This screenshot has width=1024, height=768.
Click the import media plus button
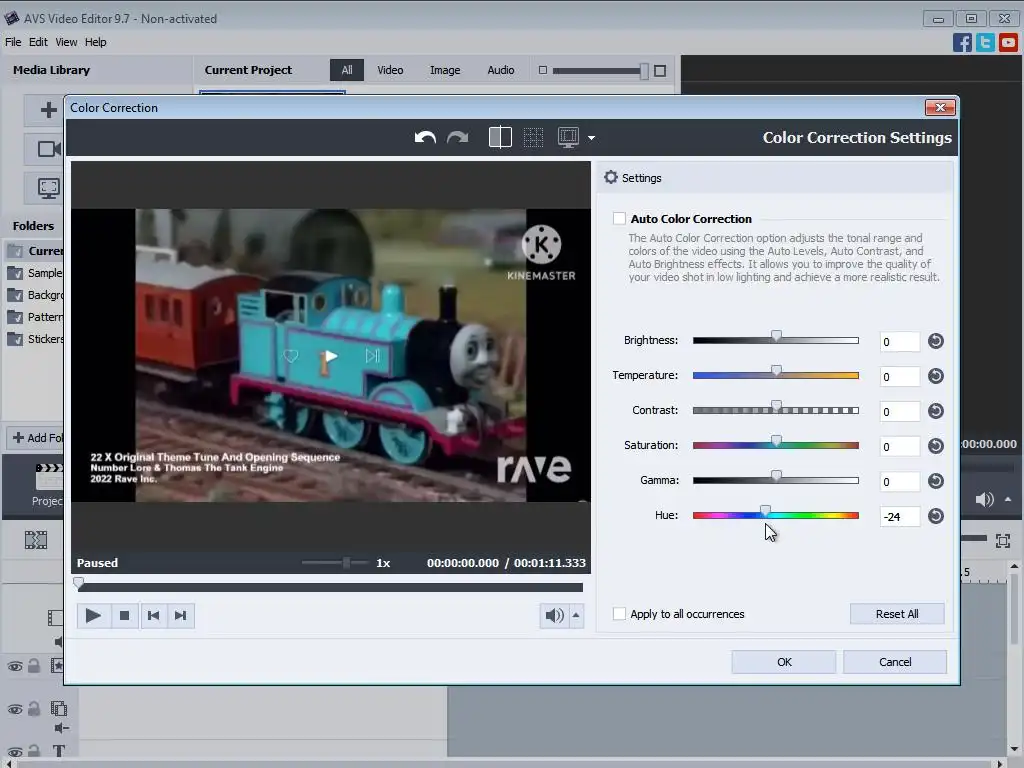click(48, 110)
